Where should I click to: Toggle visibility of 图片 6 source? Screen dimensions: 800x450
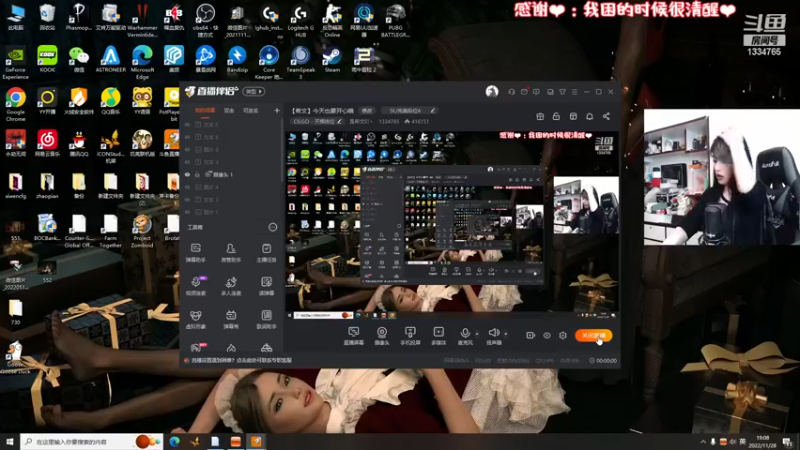(x=187, y=149)
